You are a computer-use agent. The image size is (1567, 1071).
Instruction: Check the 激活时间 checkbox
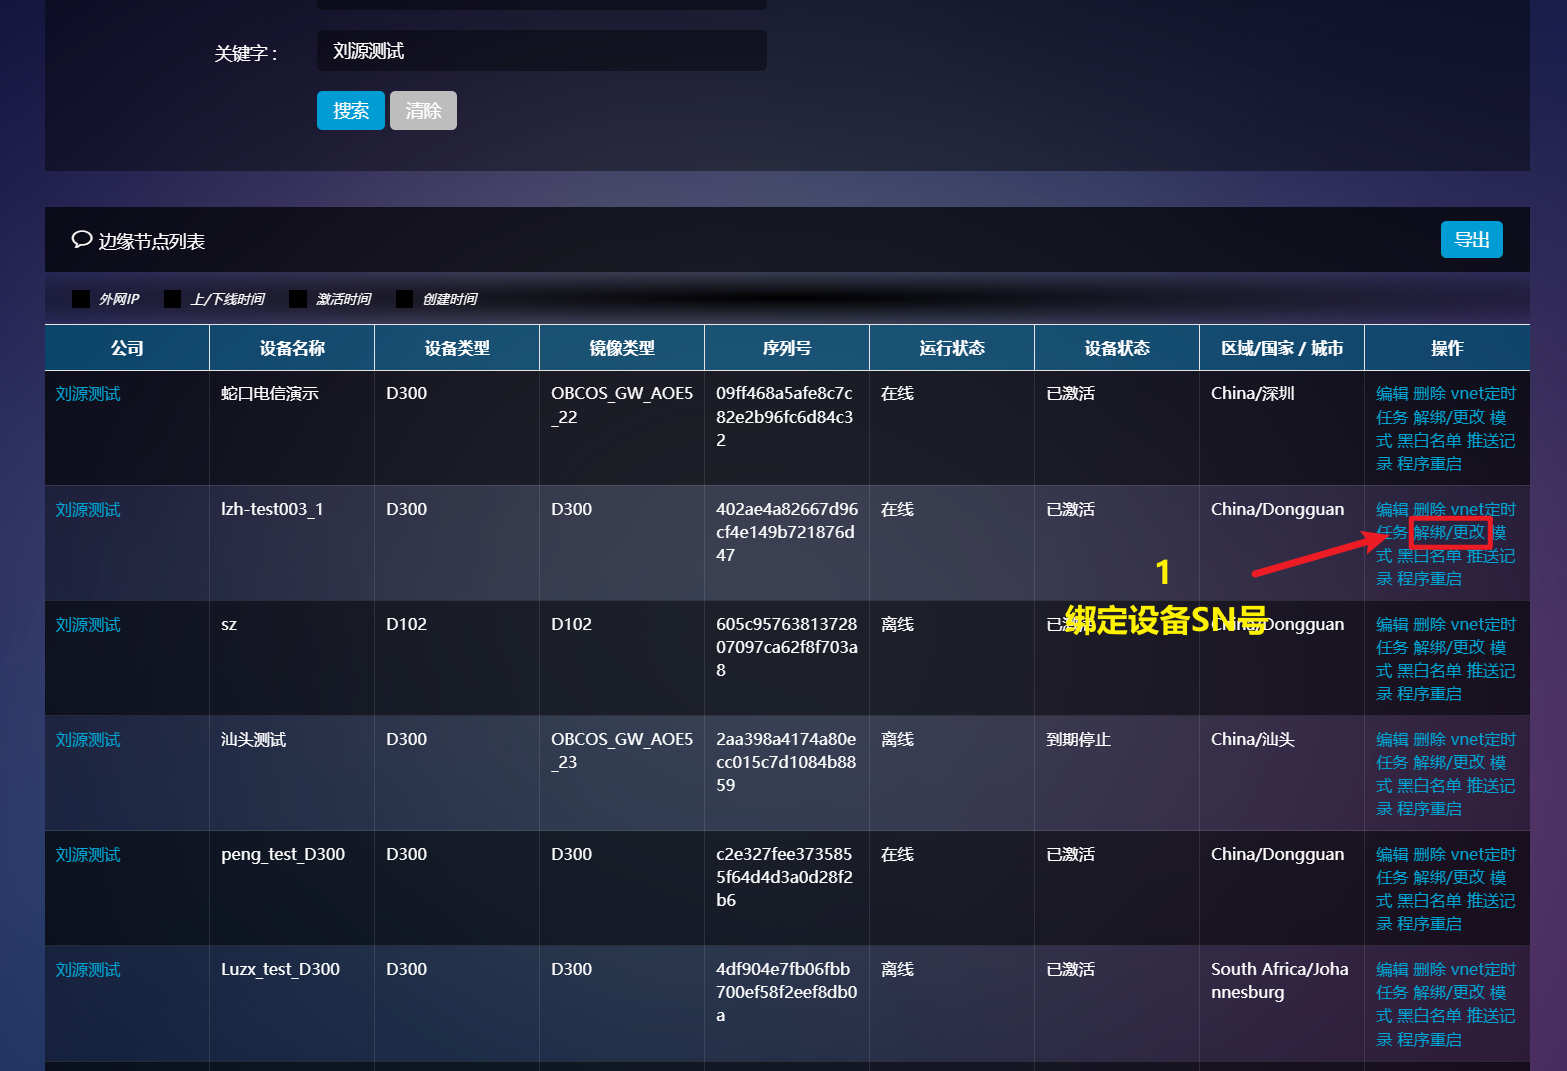coord(298,299)
